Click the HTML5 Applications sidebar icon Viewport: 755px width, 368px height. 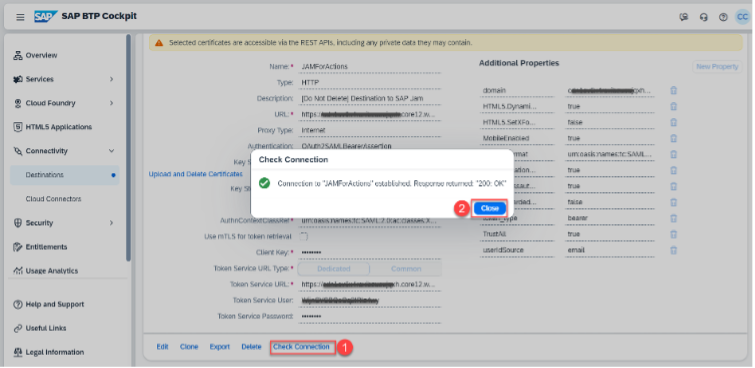18,127
